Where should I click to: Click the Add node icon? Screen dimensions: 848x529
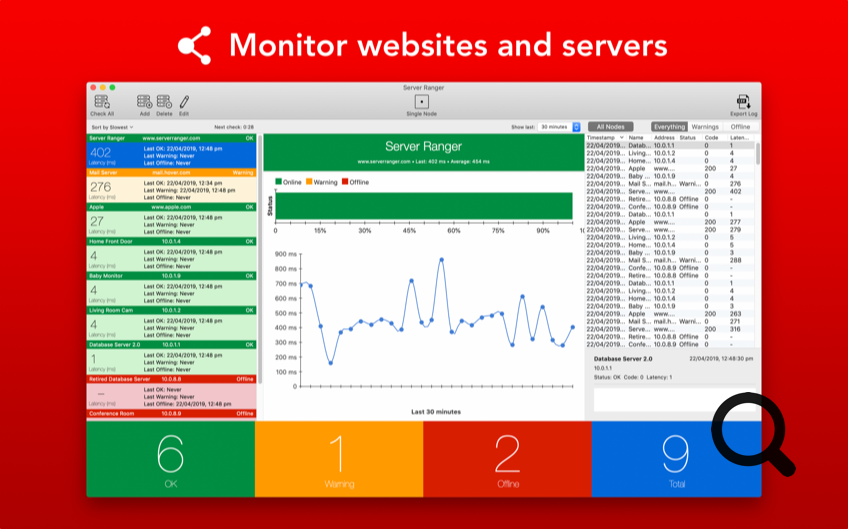coord(145,101)
